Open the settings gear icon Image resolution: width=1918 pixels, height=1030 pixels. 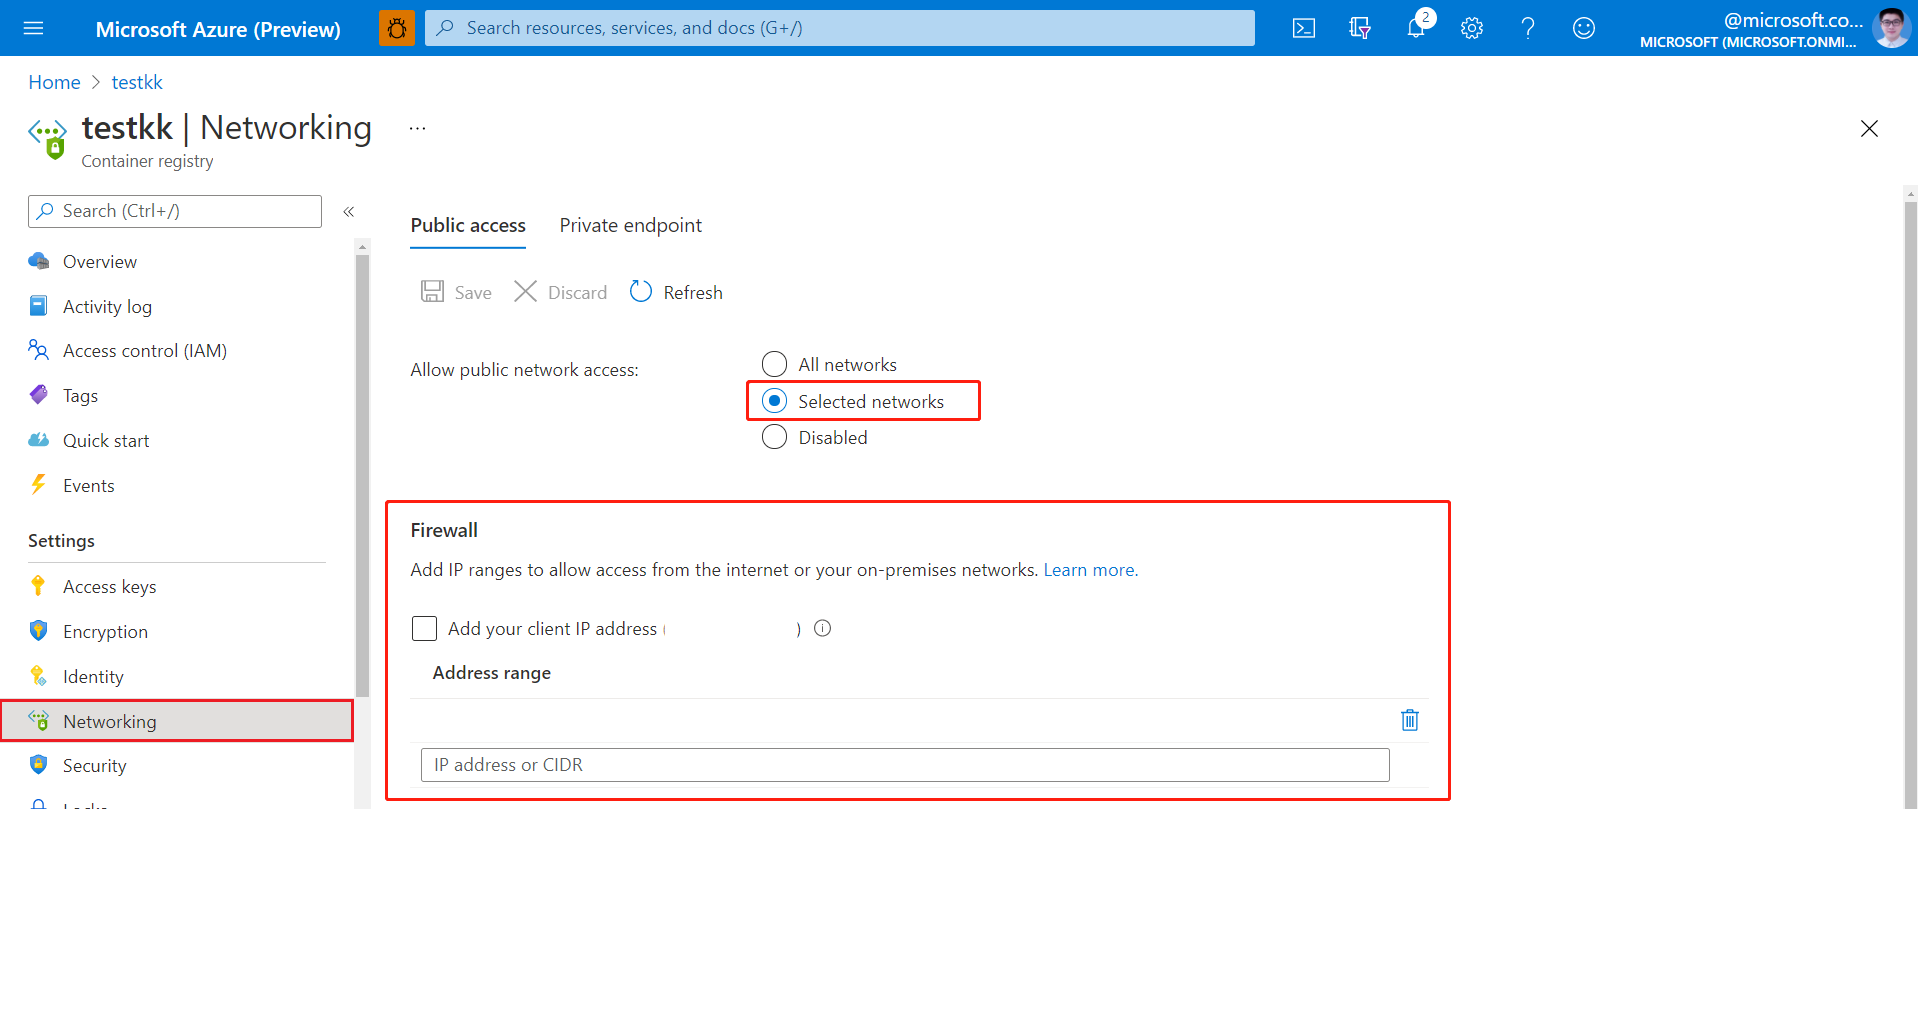coord(1471,28)
